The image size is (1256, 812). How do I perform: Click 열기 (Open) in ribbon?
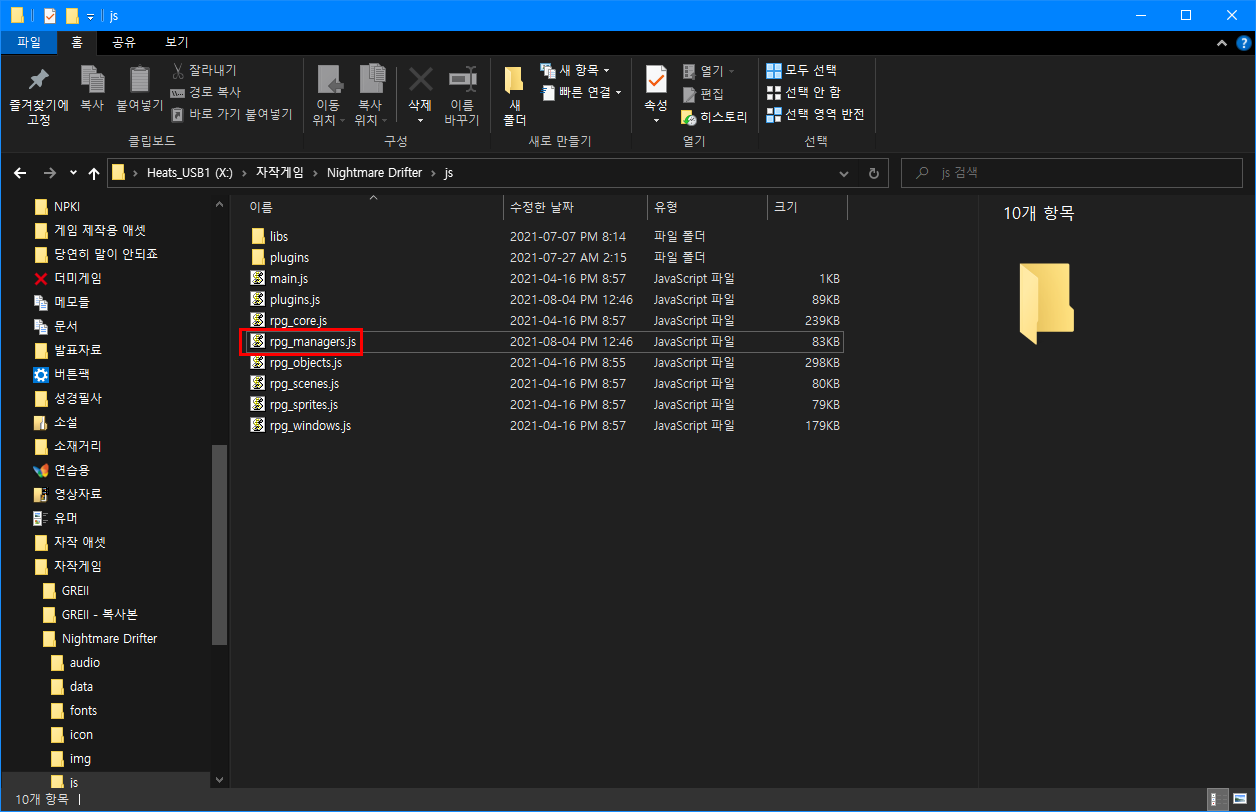click(709, 71)
